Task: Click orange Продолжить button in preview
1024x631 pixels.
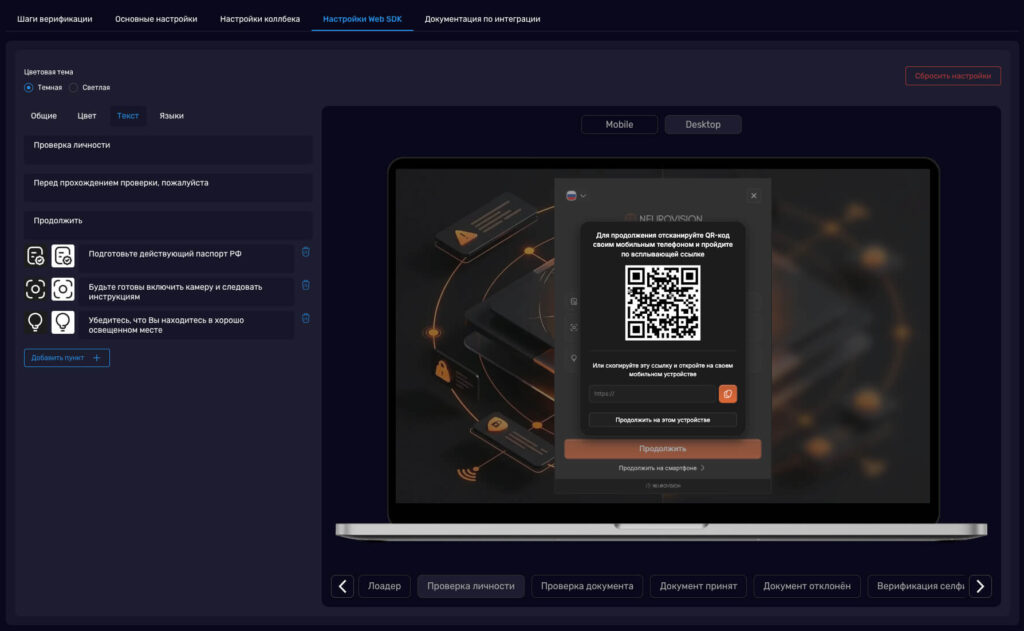Action: [x=662, y=449]
